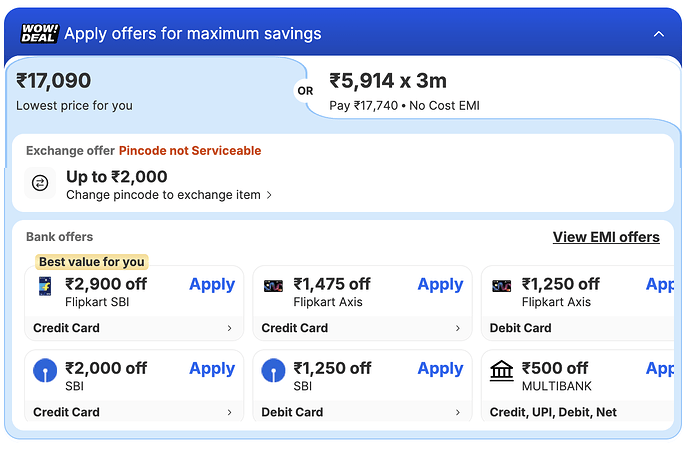This screenshot has width=690, height=453.
Task: Apply the ₹1,250 off SBI debit card offer
Action: [x=440, y=368]
